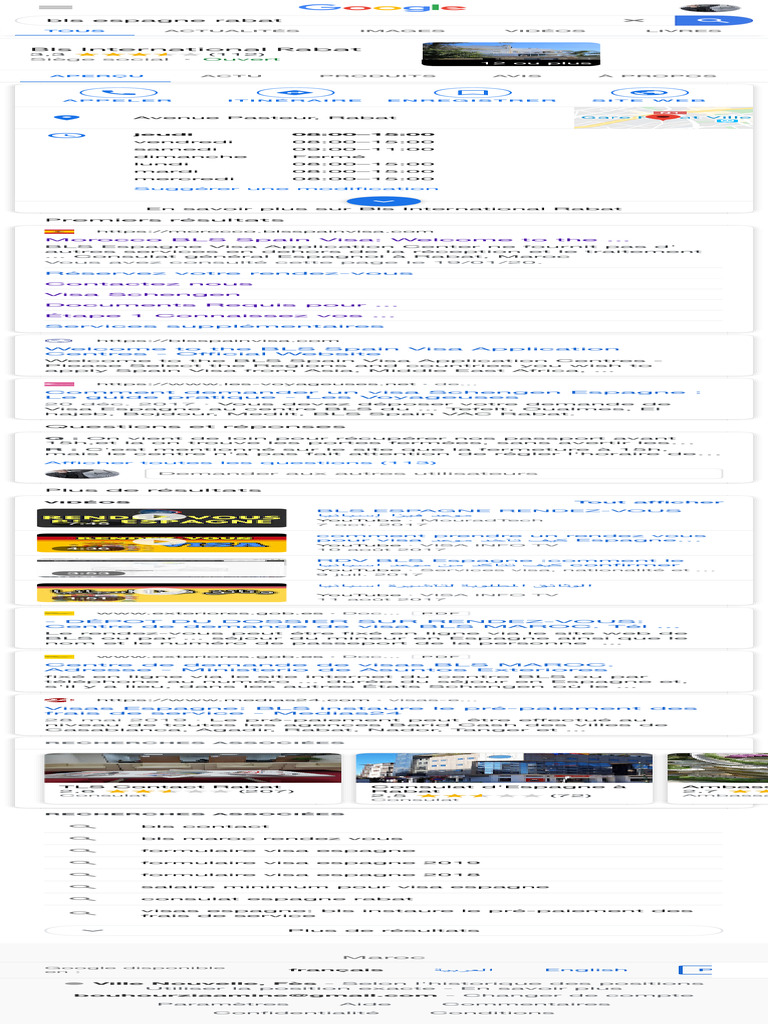This screenshot has width=768, height=1024.
Task: Click the Google logo
Action: 383,7
